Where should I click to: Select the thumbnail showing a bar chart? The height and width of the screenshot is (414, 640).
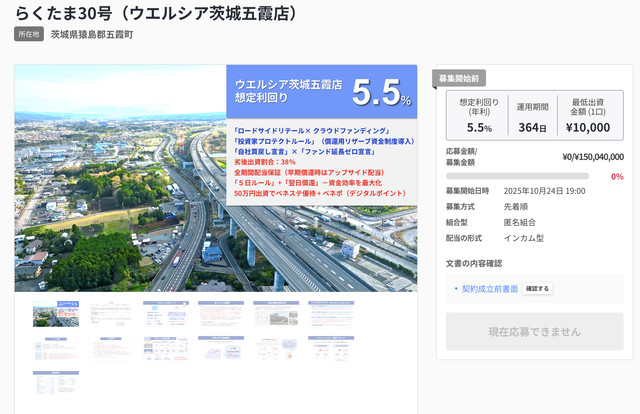[x=221, y=348]
